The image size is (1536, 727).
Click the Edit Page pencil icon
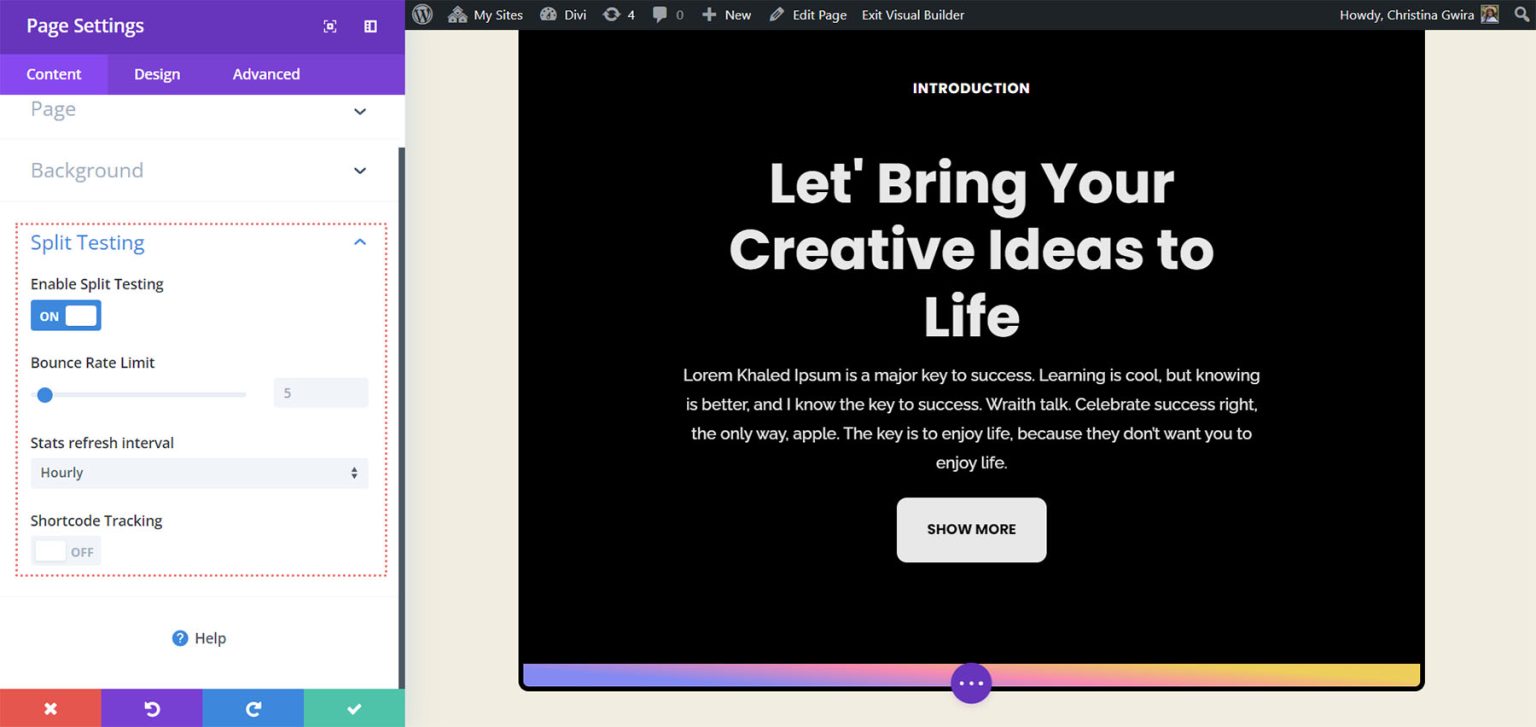[775, 14]
